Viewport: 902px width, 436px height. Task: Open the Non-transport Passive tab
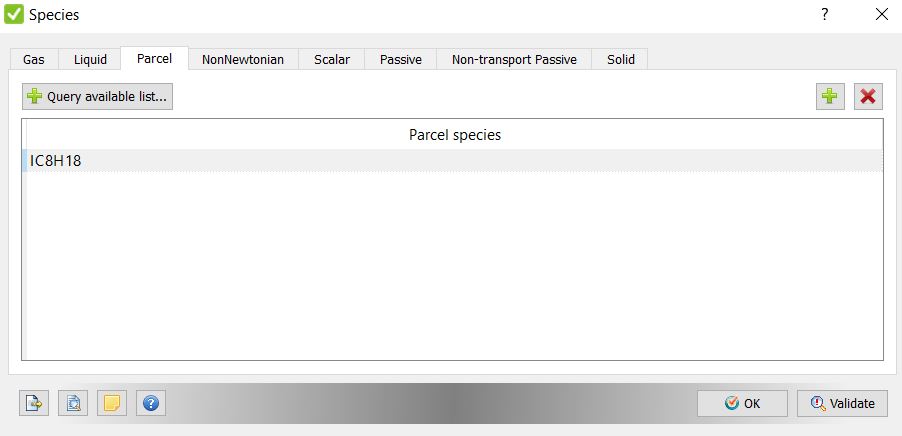pos(514,59)
